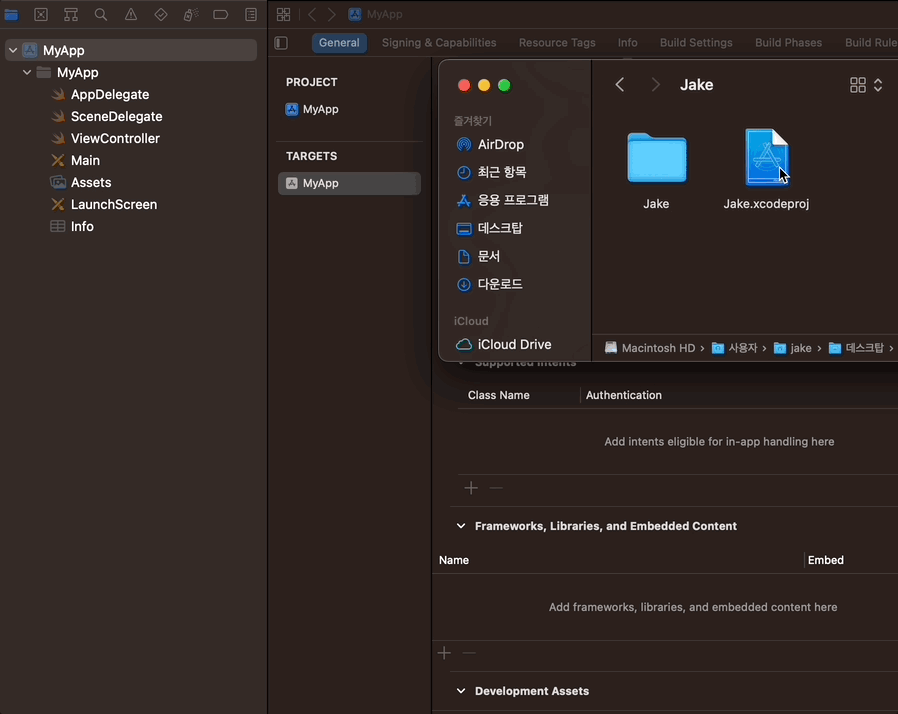898x714 pixels.
Task: Open the Info tab
Action: (x=627, y=43)
